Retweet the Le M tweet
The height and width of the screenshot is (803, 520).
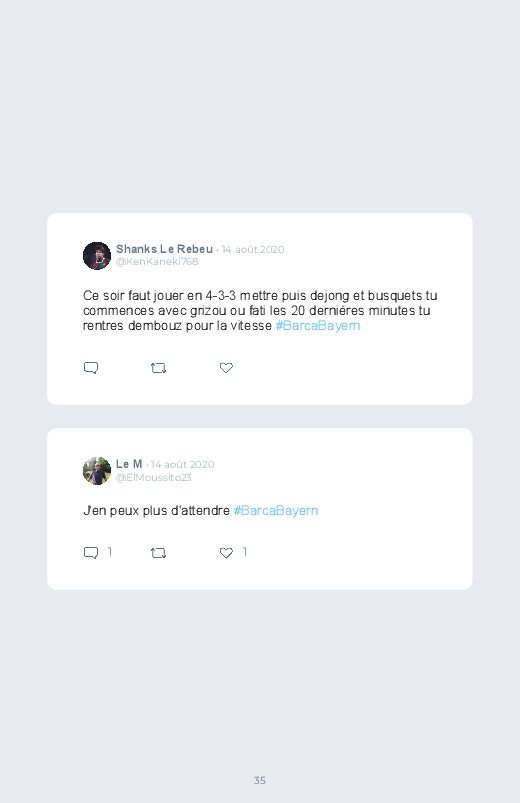pos(158,553)
